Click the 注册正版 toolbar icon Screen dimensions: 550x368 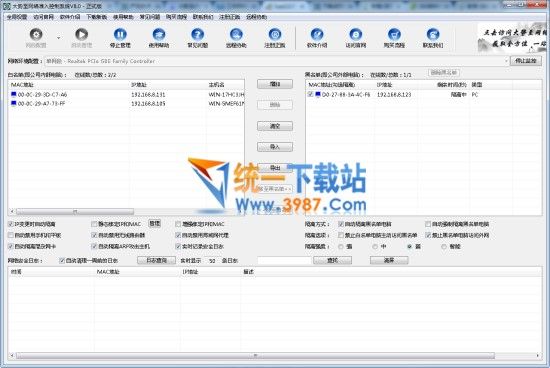(275, 34)
